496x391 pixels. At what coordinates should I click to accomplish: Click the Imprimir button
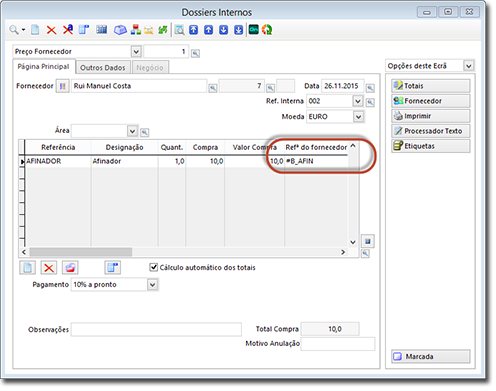[x=431, y=116]
